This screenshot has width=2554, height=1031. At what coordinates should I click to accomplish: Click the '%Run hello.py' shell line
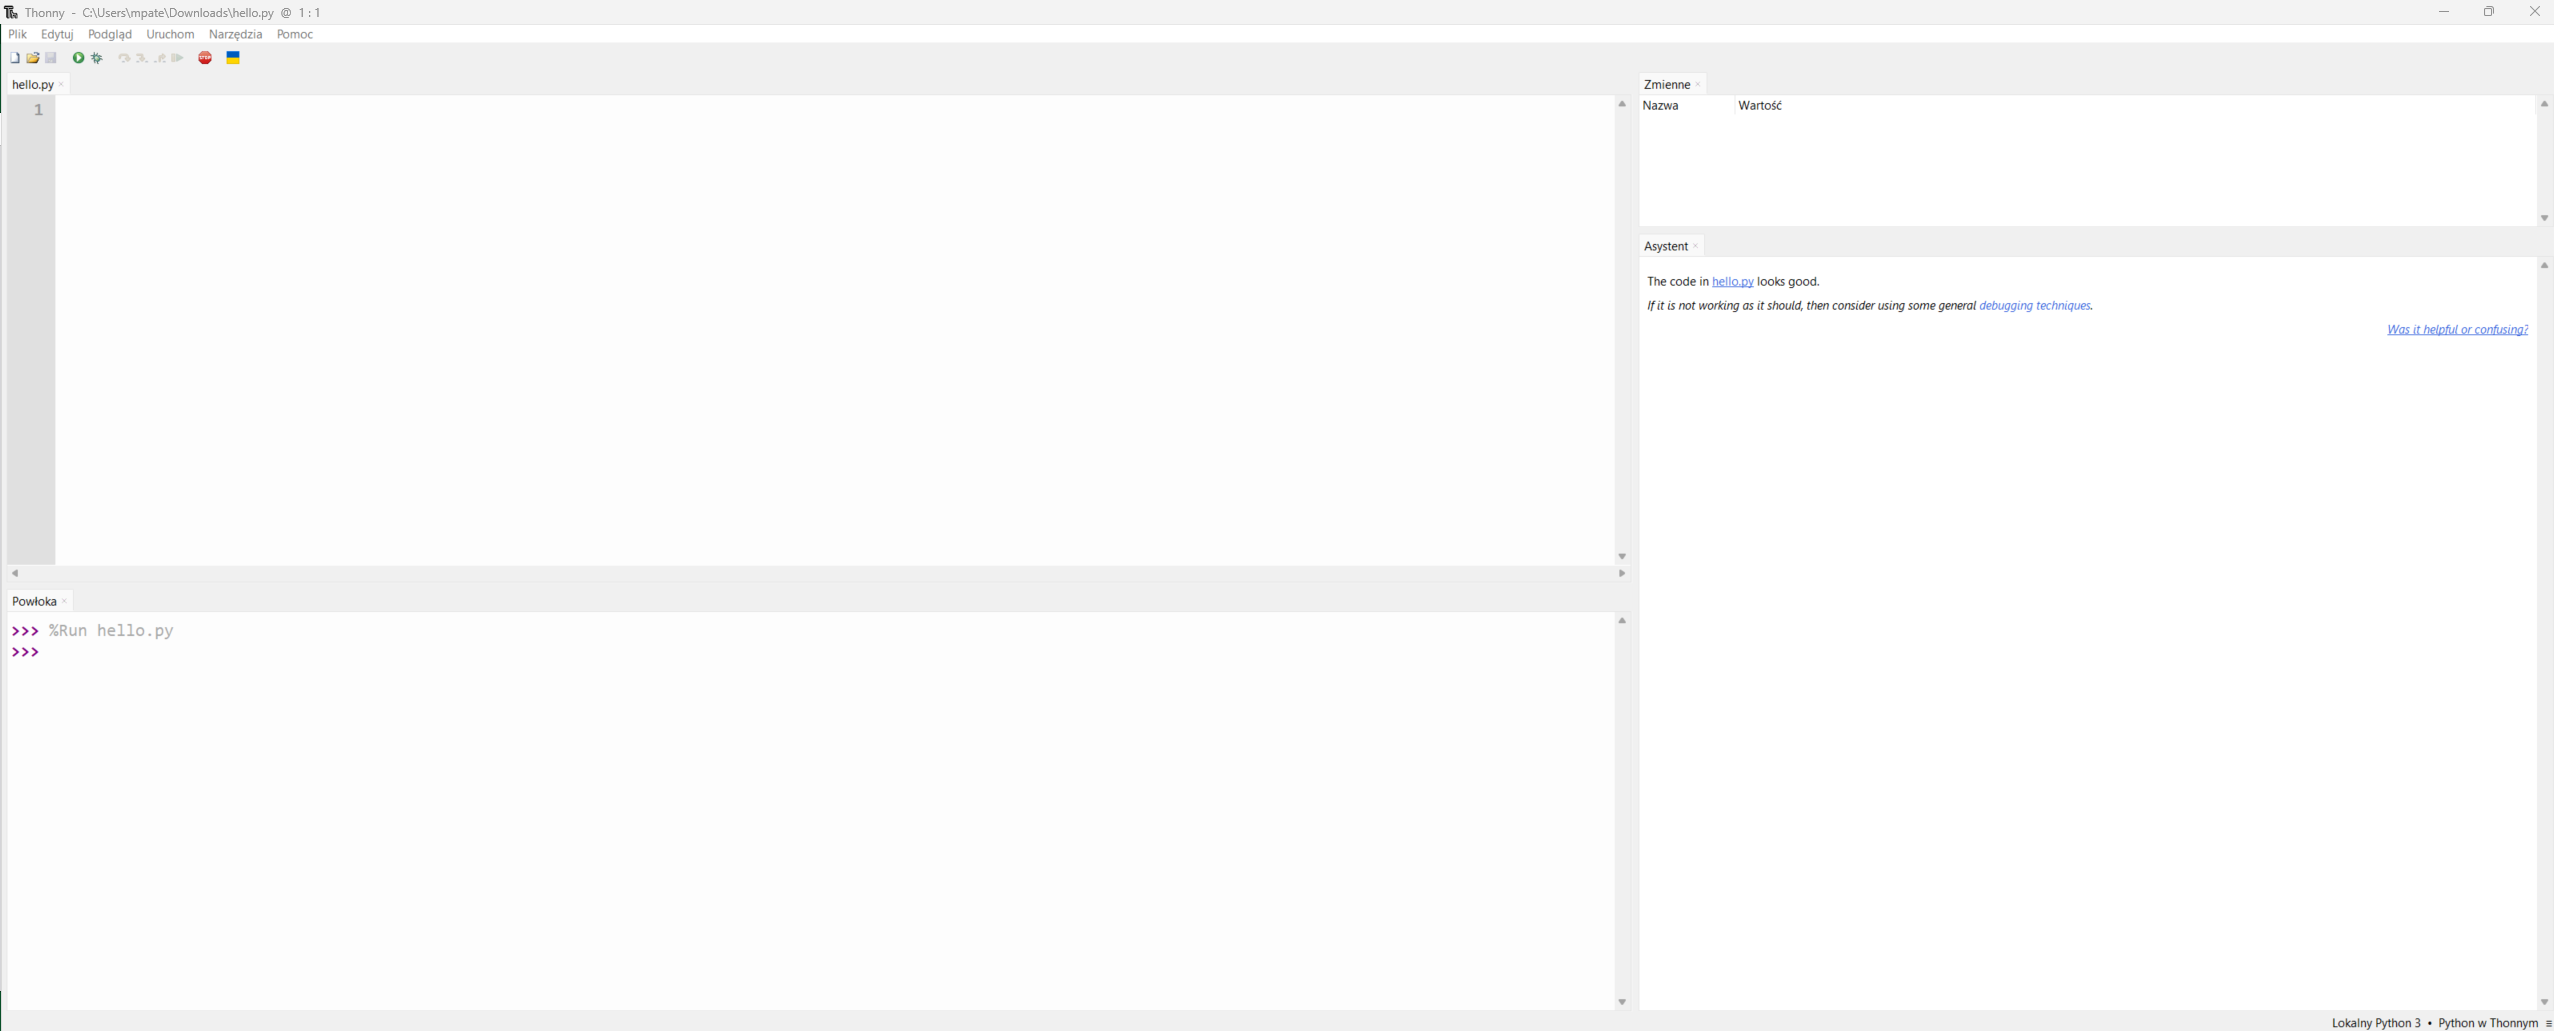point(111,631)
